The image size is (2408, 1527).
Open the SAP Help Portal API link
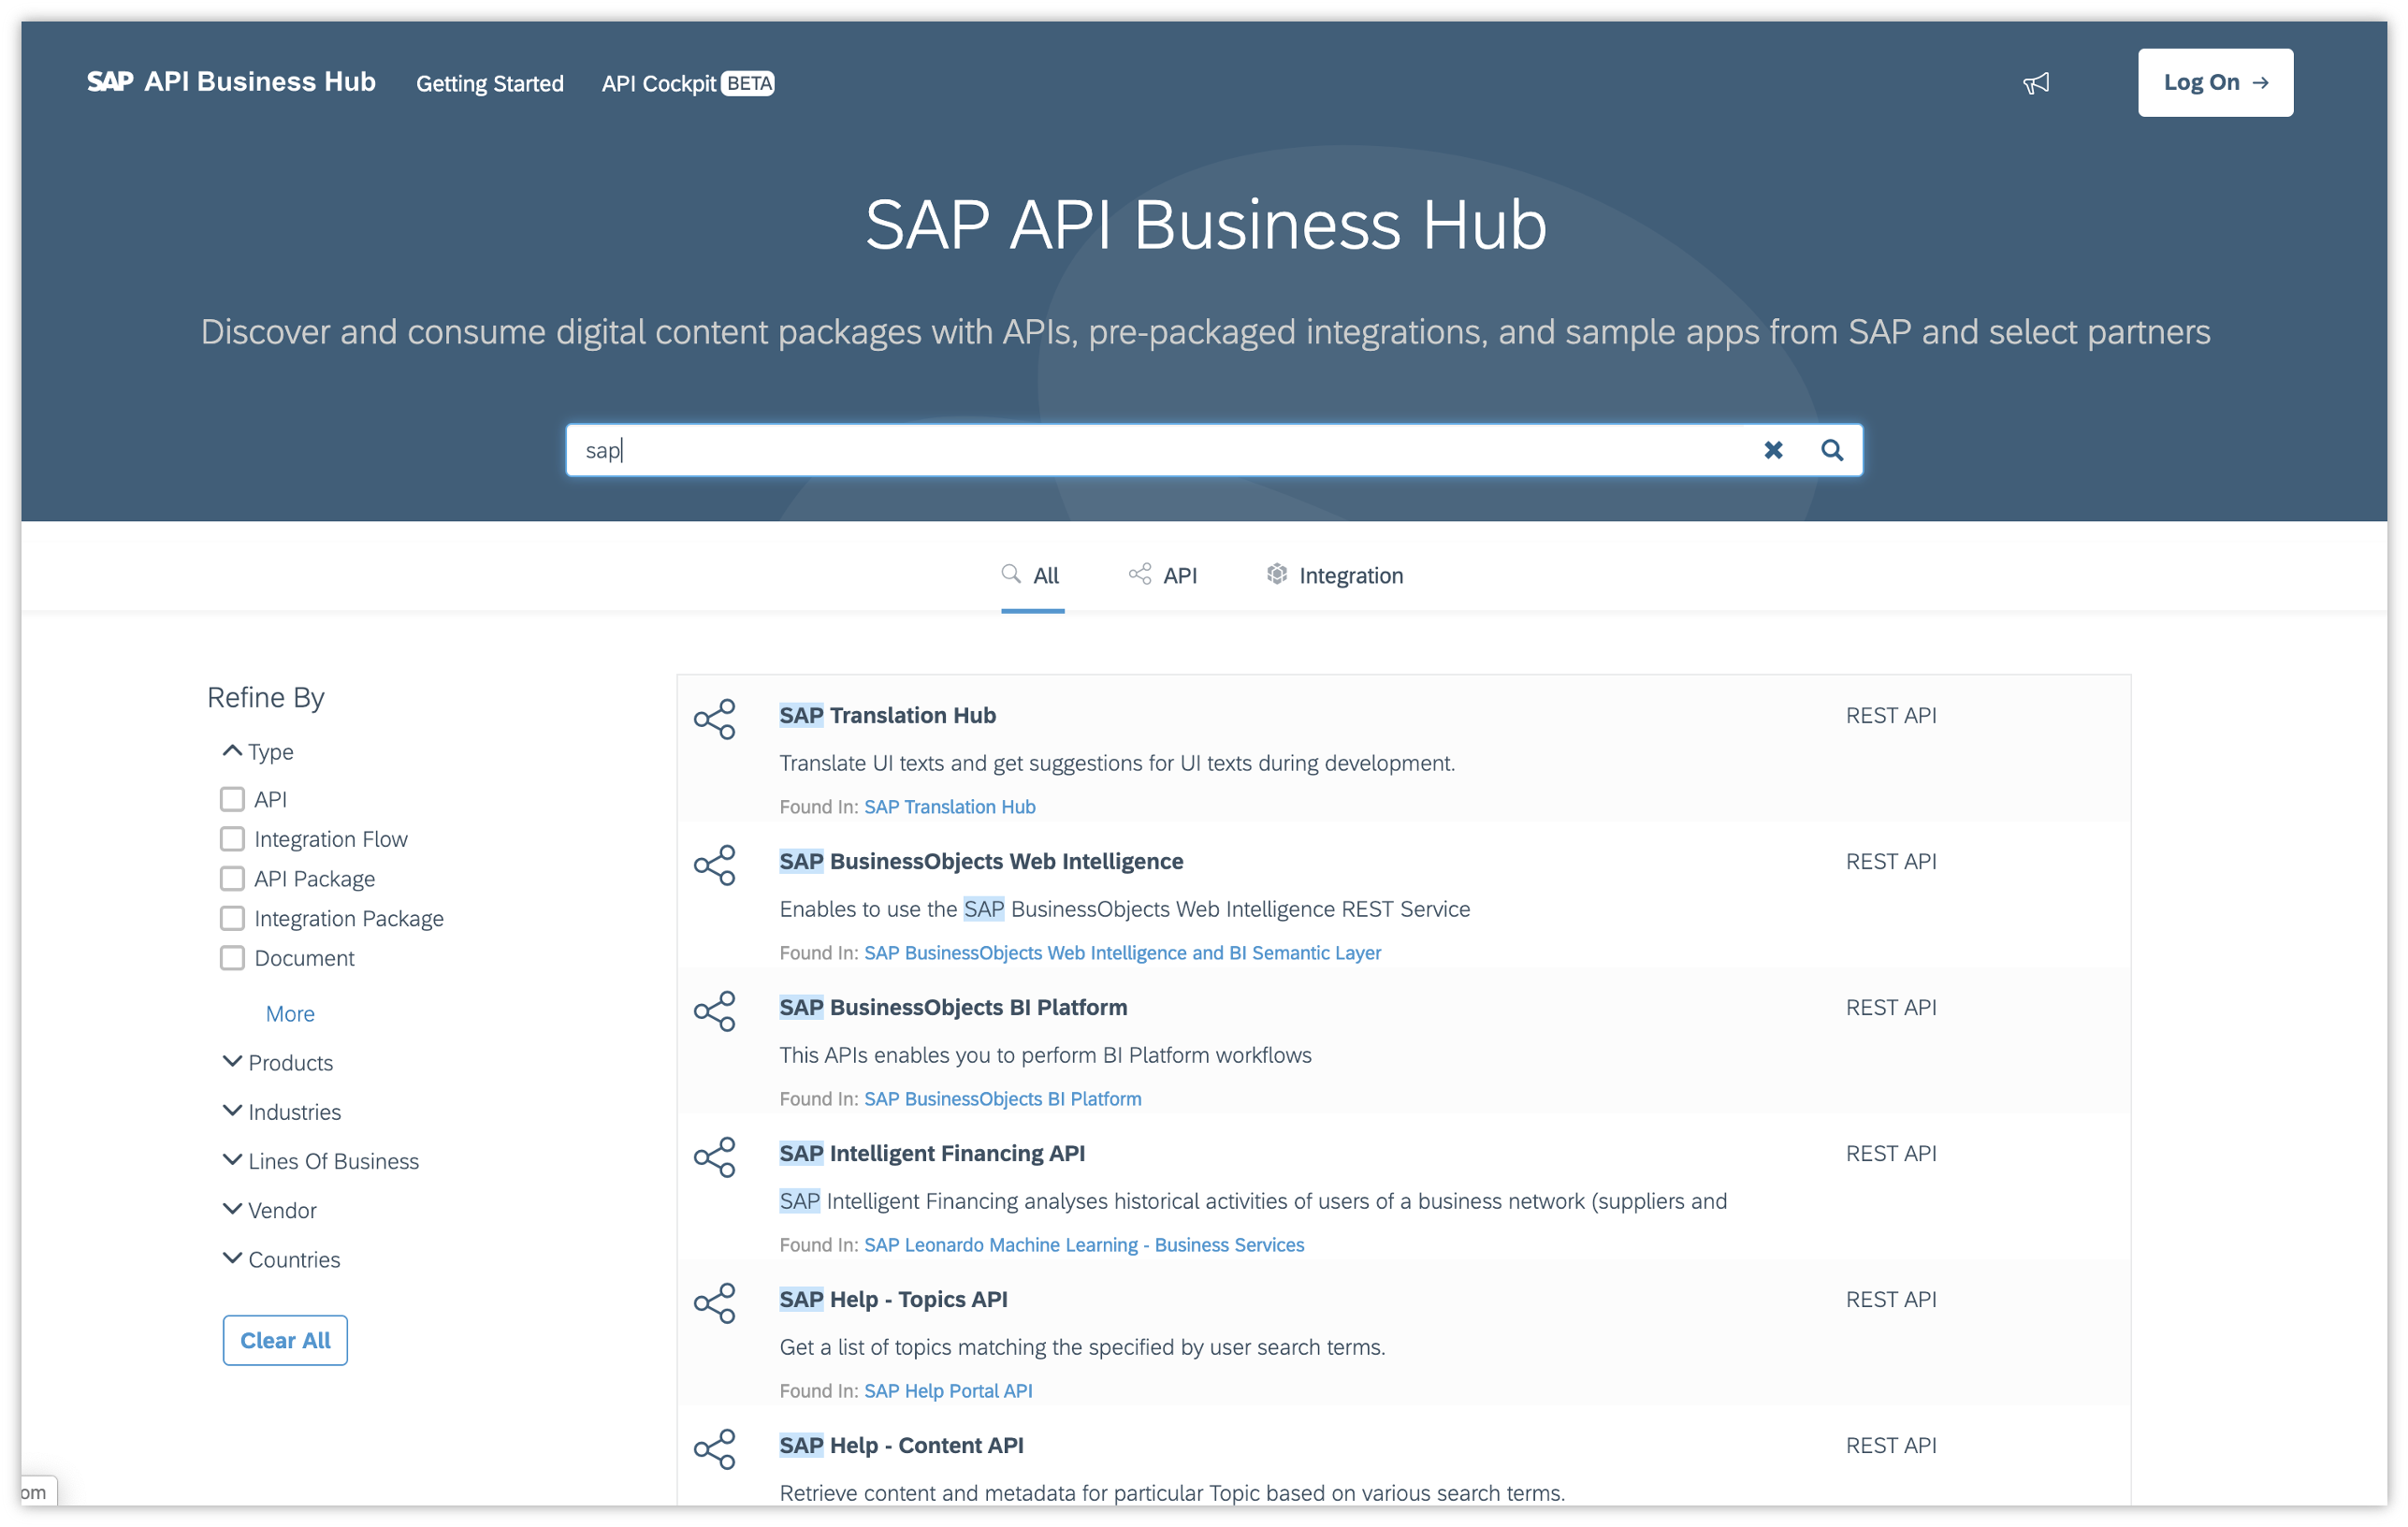coord(947,1390)
